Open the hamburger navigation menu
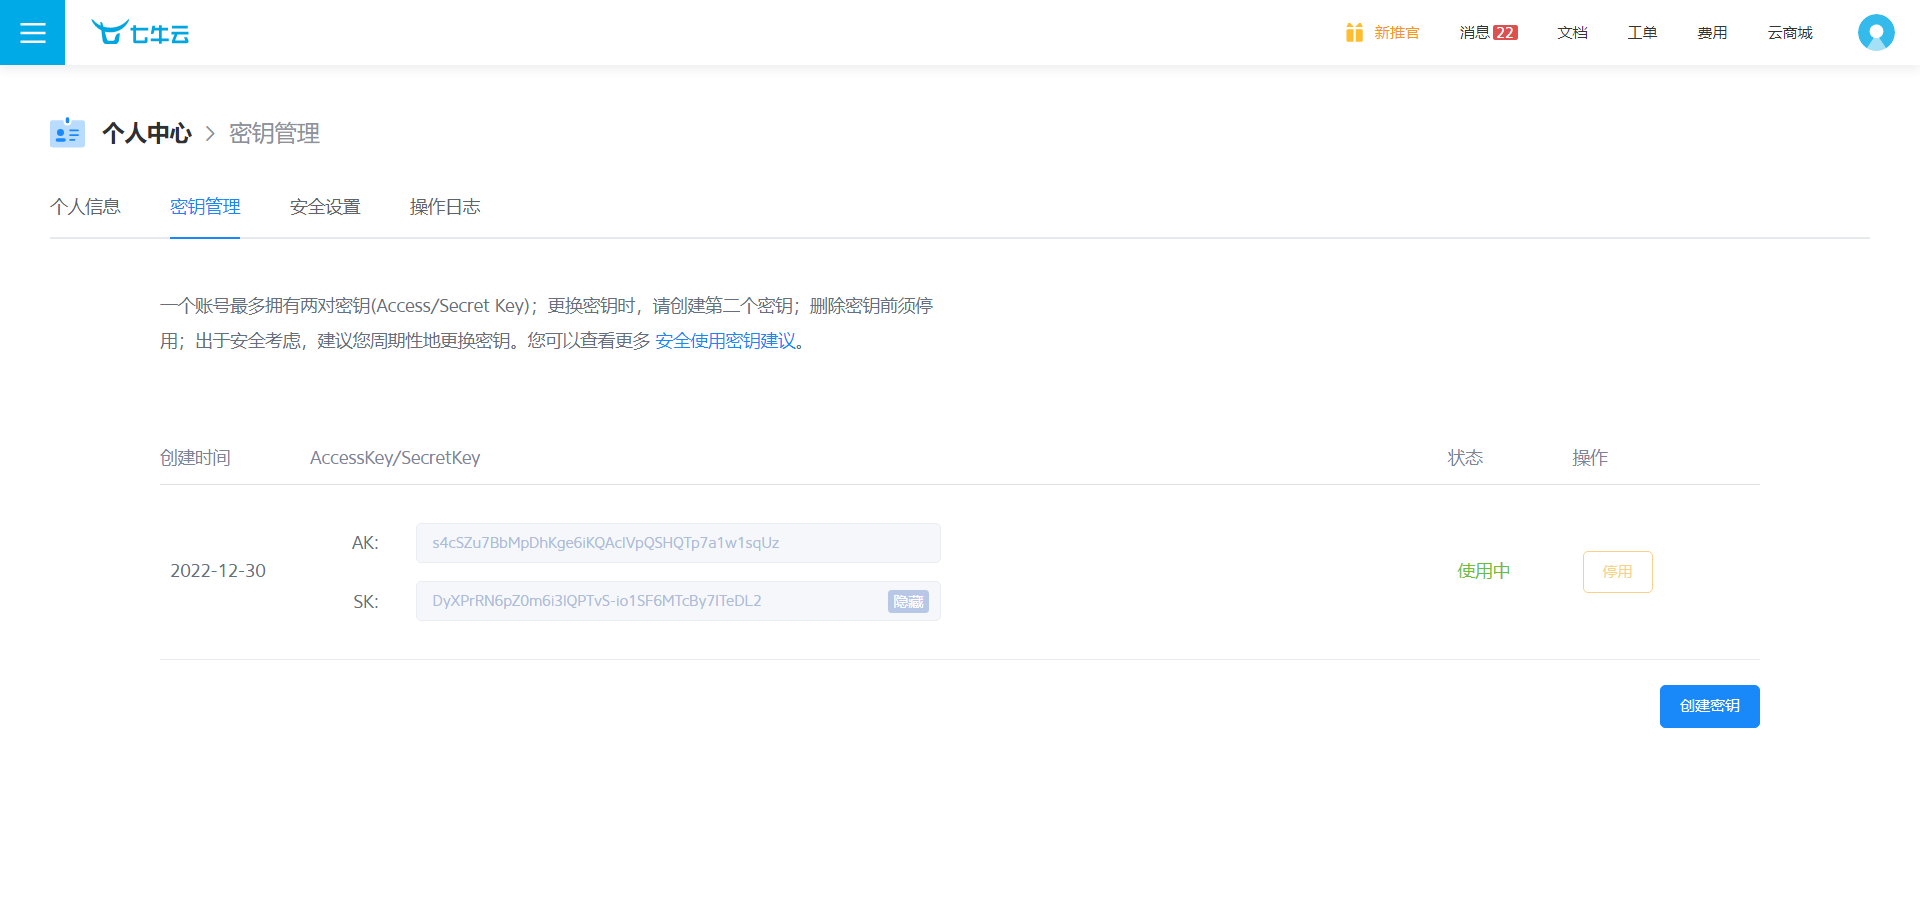 point(32,33)
